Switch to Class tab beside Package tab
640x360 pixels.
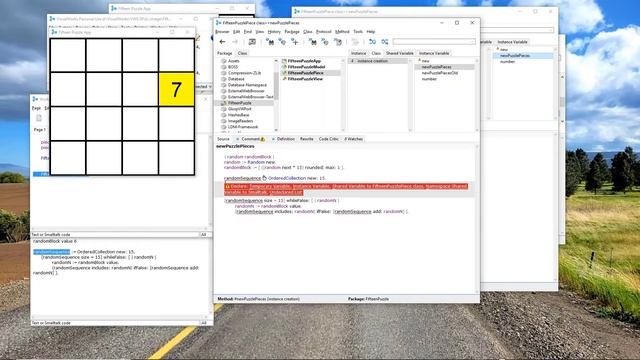(242, 53)
